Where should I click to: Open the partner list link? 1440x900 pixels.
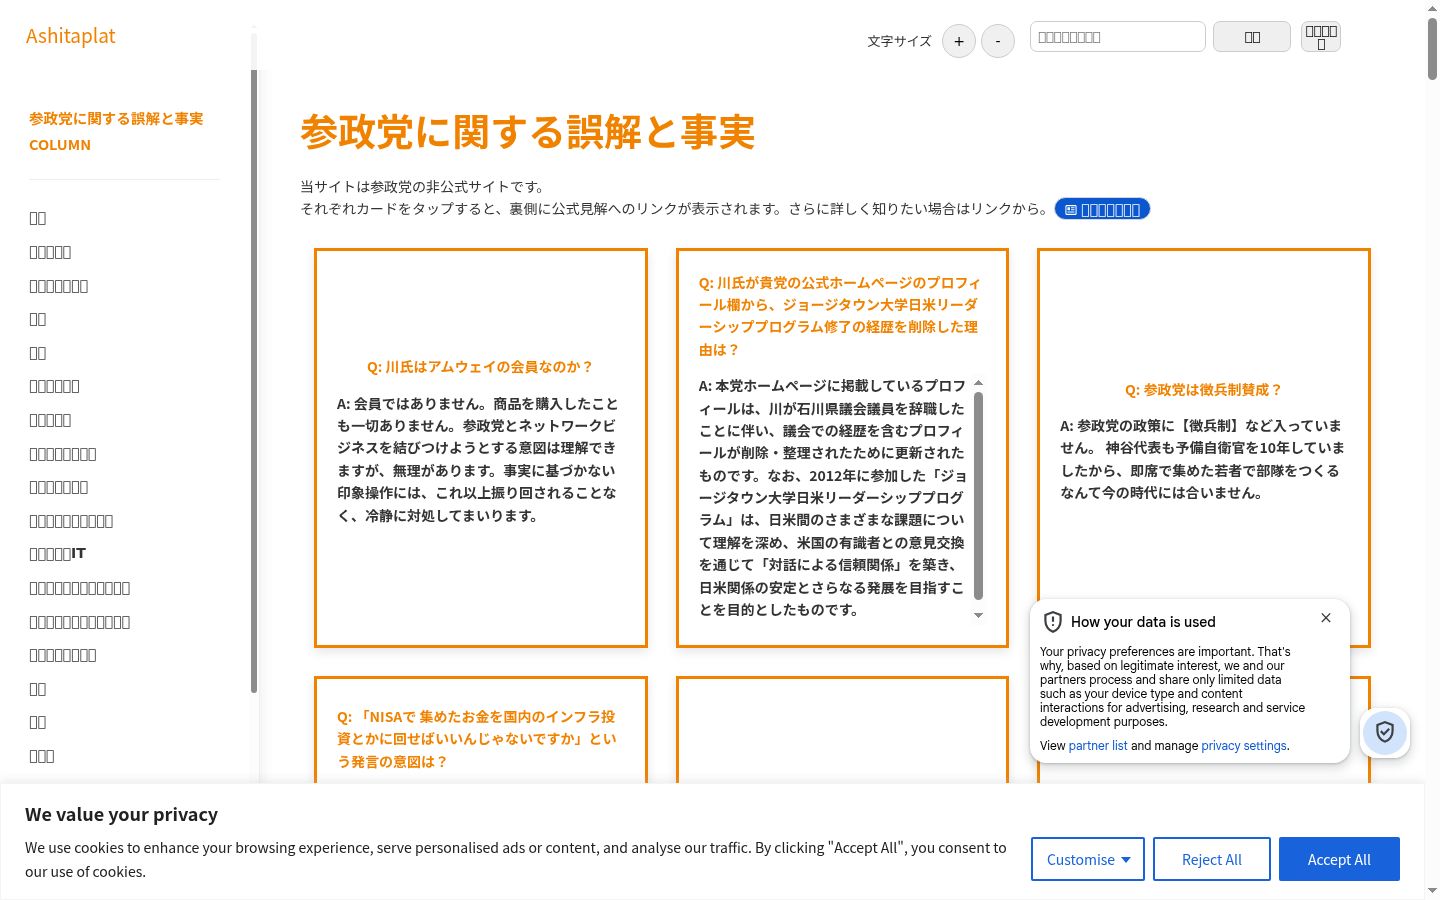pos(1098,746)
